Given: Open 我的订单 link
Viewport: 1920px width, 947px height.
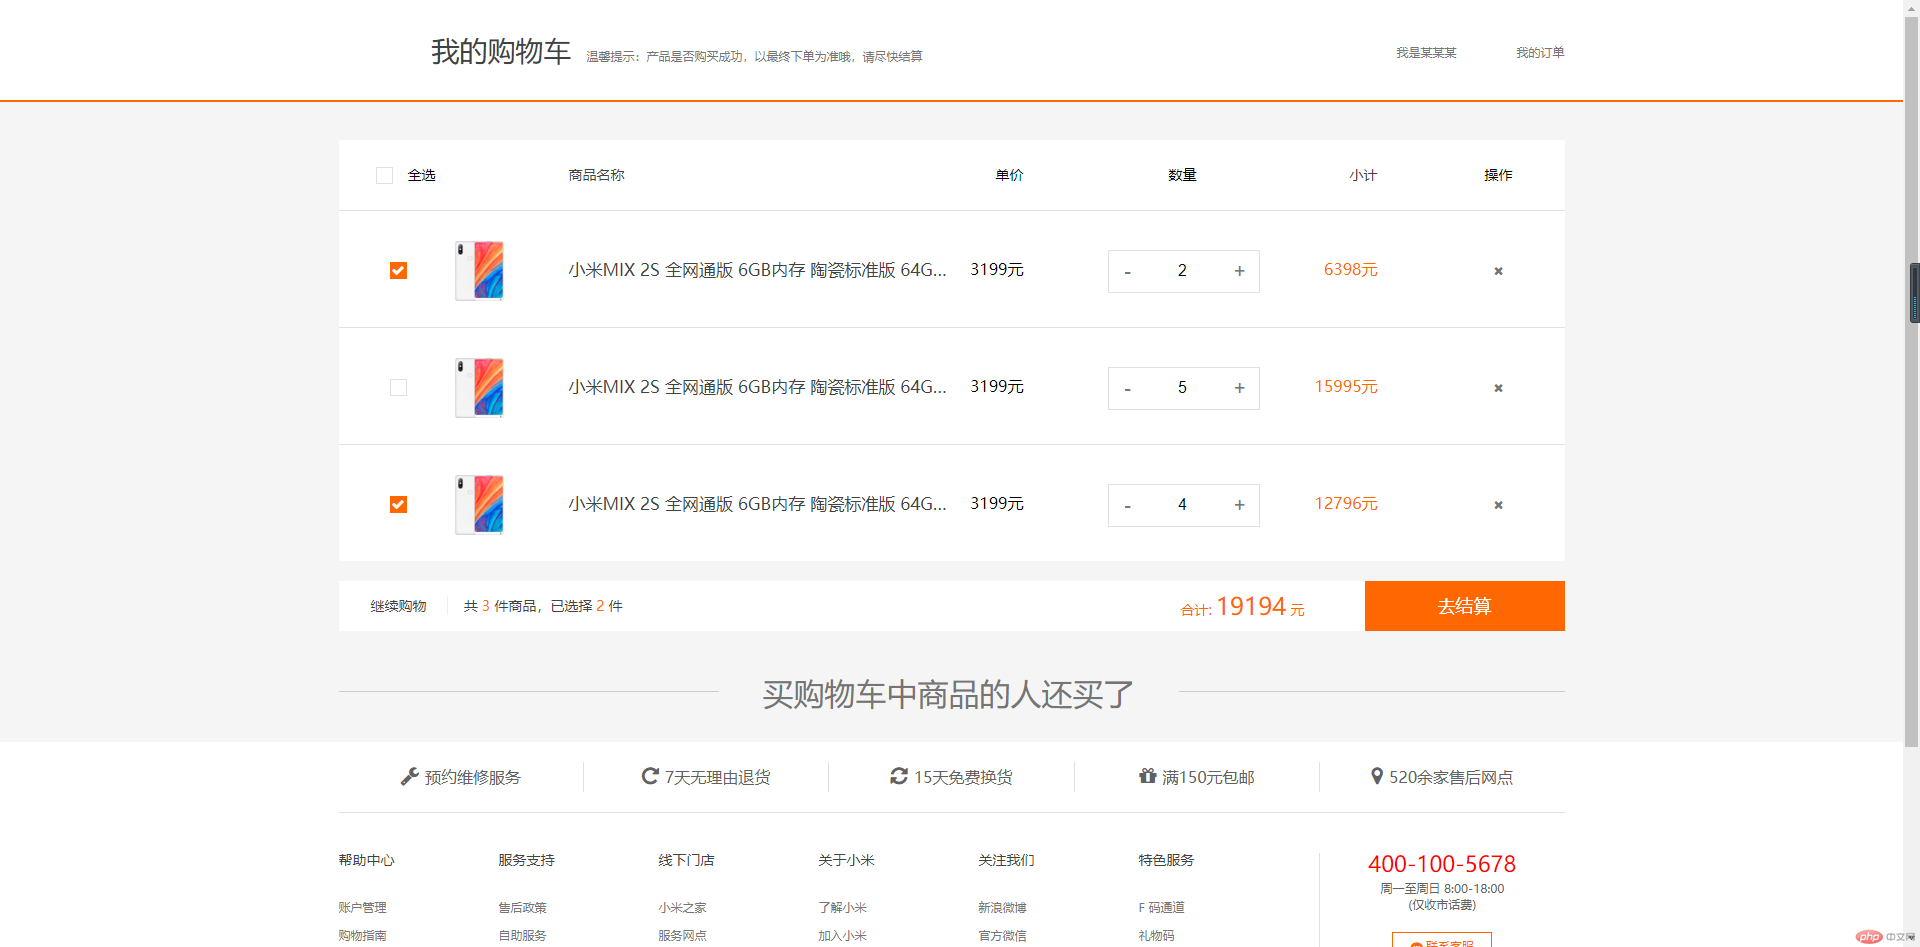Looking at the screenshot, I should (1540, 53).
